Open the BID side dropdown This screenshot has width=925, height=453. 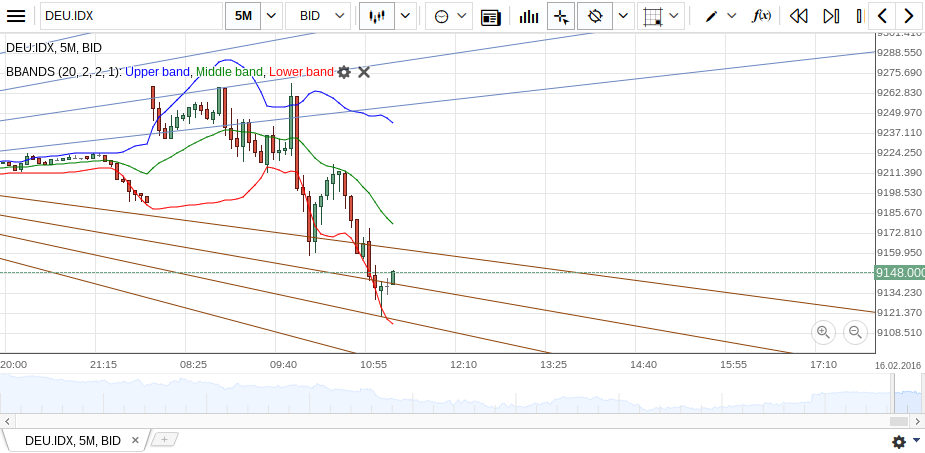pos(320,16)
